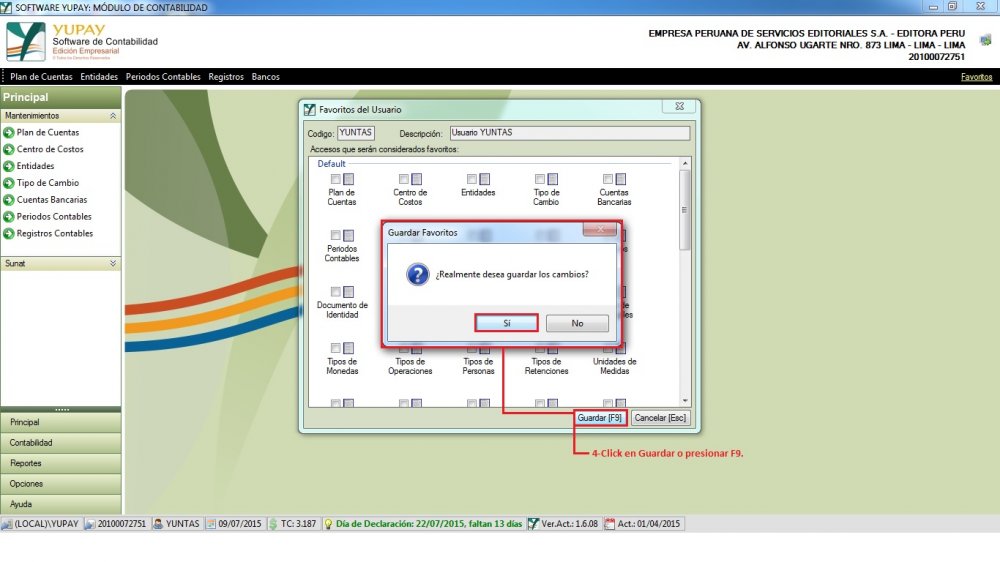Viewport: 1000px width, 562px height.
Task: Expand the Sunat sidebar section
Action: 113,263
